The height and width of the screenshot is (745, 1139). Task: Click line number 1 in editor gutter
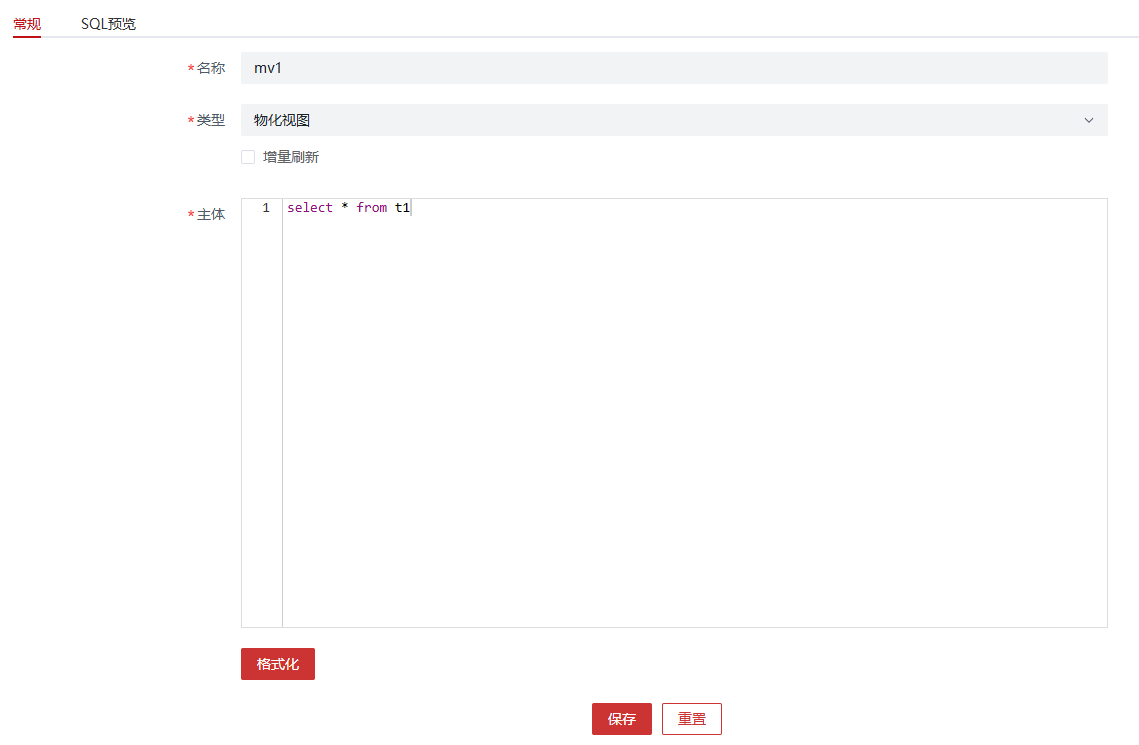click(265, 208)
